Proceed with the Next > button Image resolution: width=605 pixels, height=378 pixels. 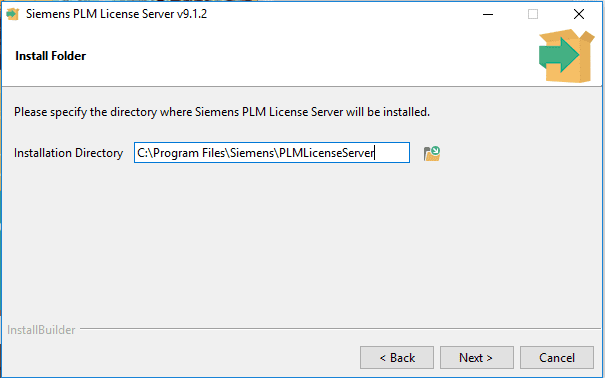pyautogui.click(x=477, y=358)
